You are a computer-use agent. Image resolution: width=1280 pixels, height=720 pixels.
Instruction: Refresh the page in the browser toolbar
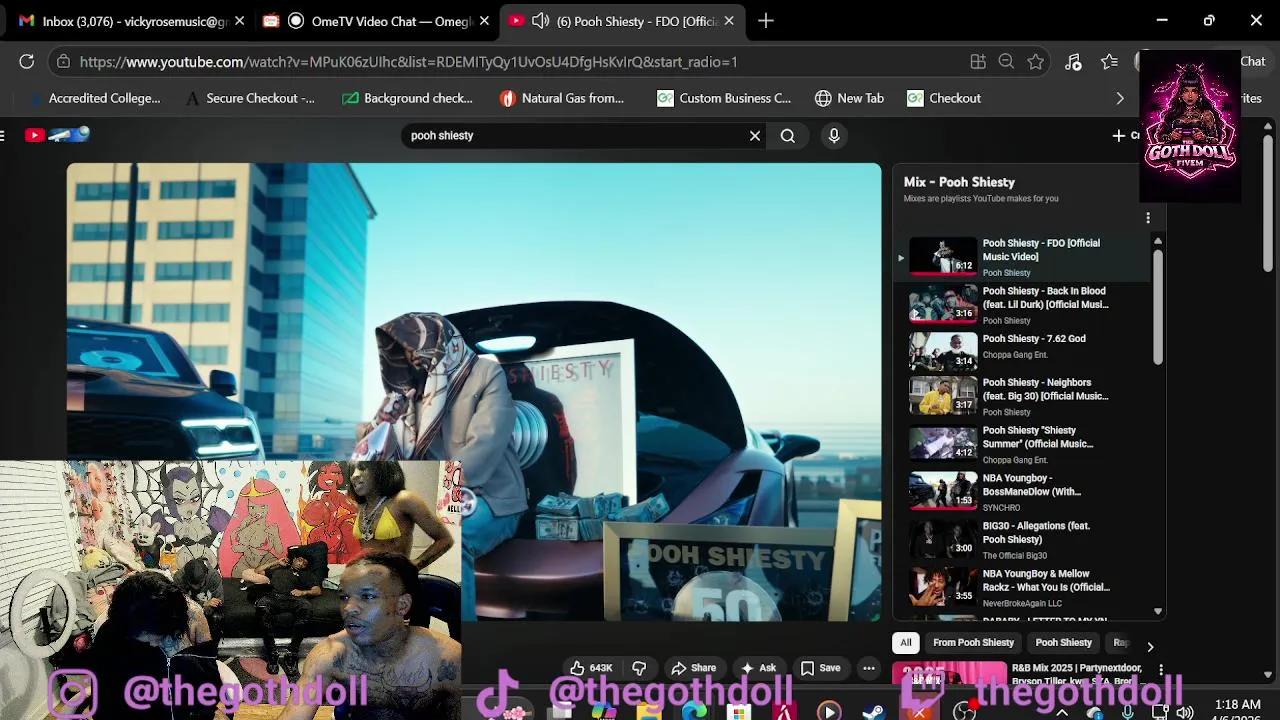(27, 62)
